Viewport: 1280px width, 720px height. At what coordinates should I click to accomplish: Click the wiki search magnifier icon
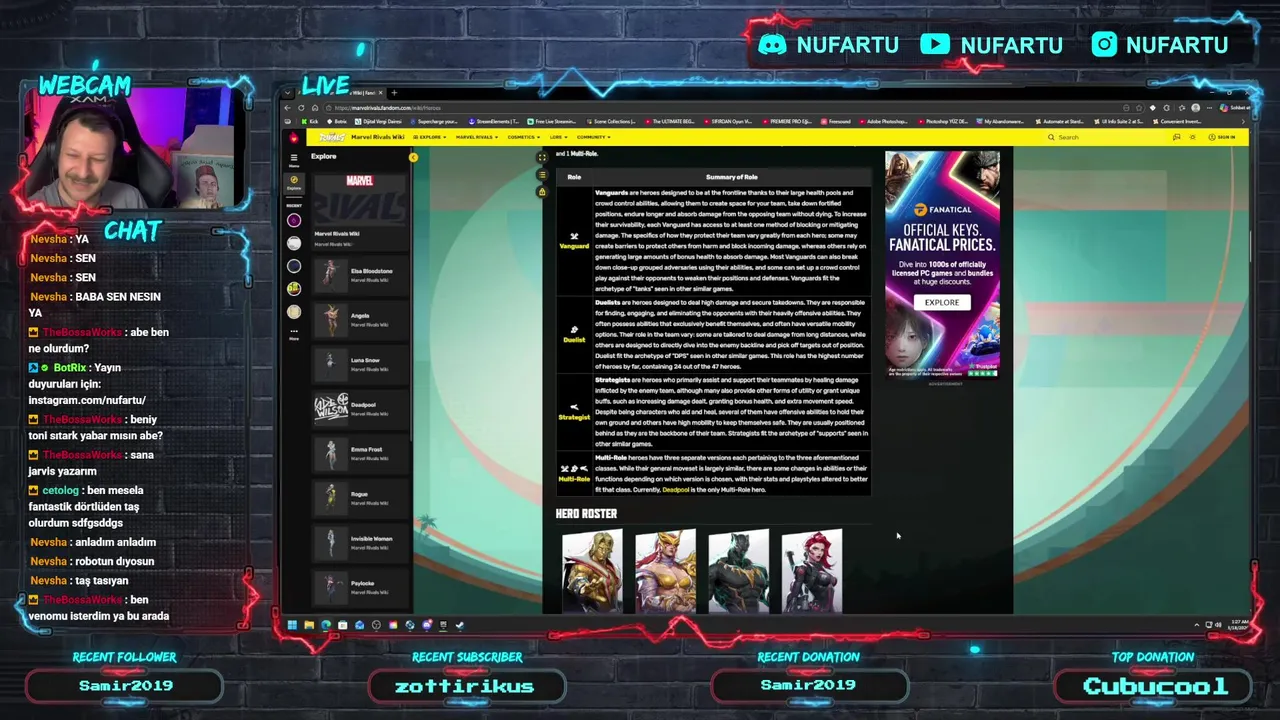[1051, 137]
